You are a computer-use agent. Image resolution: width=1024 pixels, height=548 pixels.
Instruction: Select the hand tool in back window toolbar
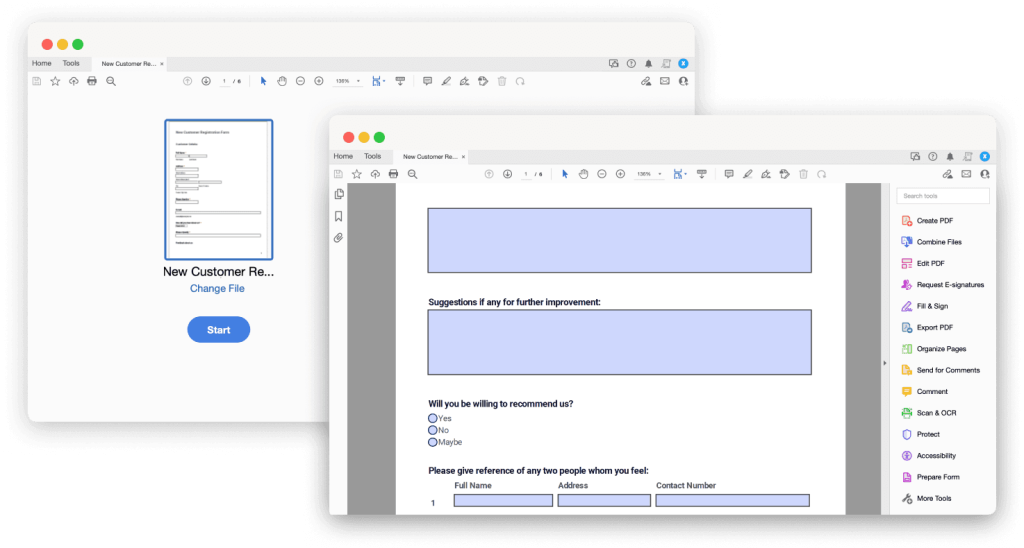pos(282,81)
